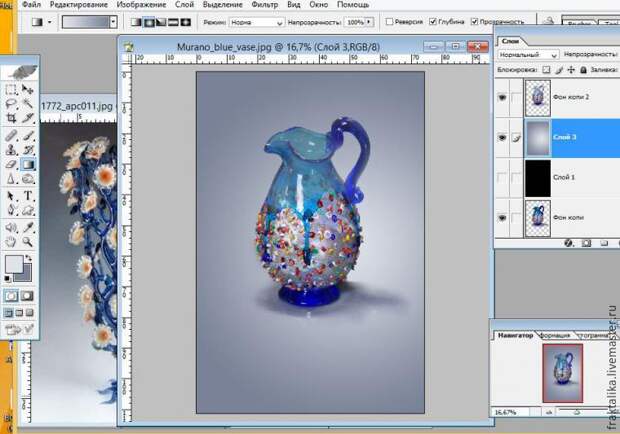
Task: Select the Hand tool
Action: [11, 242]
